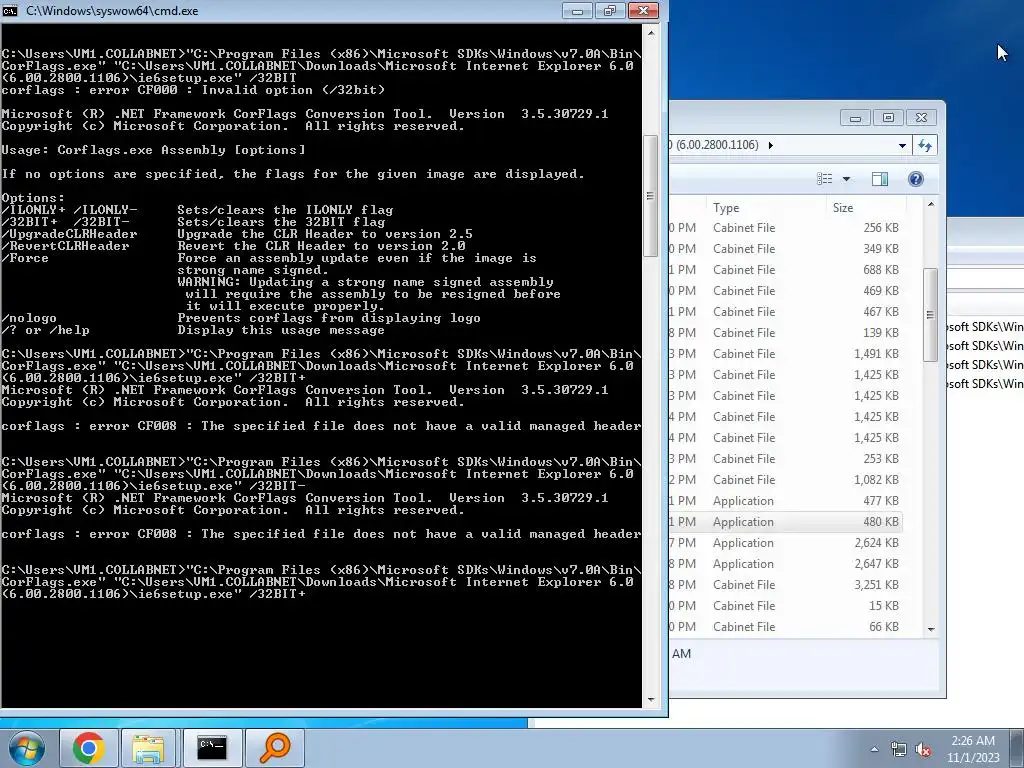The width and height of the screenshot is (1024, 768).
Task: Open Explorer help question mark icon
Action: click(x=916, y=179)
